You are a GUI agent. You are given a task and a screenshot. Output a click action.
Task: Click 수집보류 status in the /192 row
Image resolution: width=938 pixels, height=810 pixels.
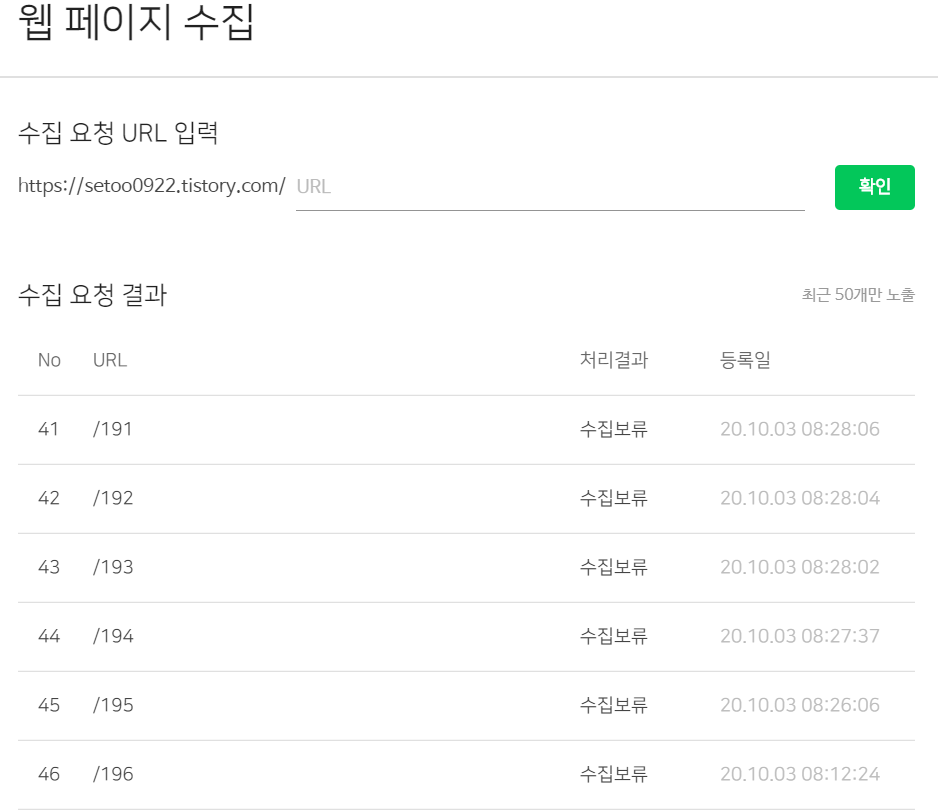point(614,498)
